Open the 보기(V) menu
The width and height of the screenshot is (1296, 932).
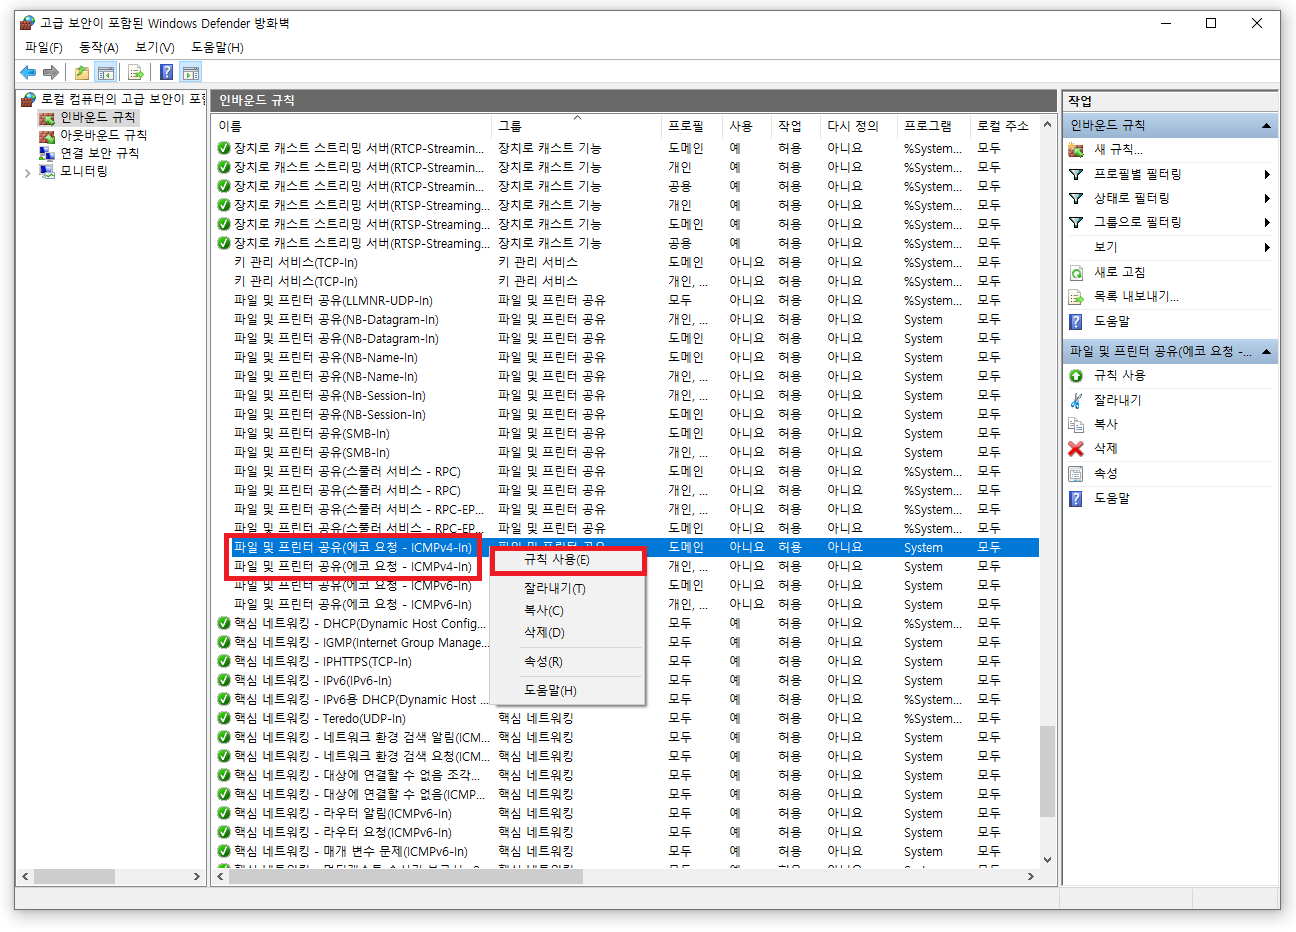155,47
